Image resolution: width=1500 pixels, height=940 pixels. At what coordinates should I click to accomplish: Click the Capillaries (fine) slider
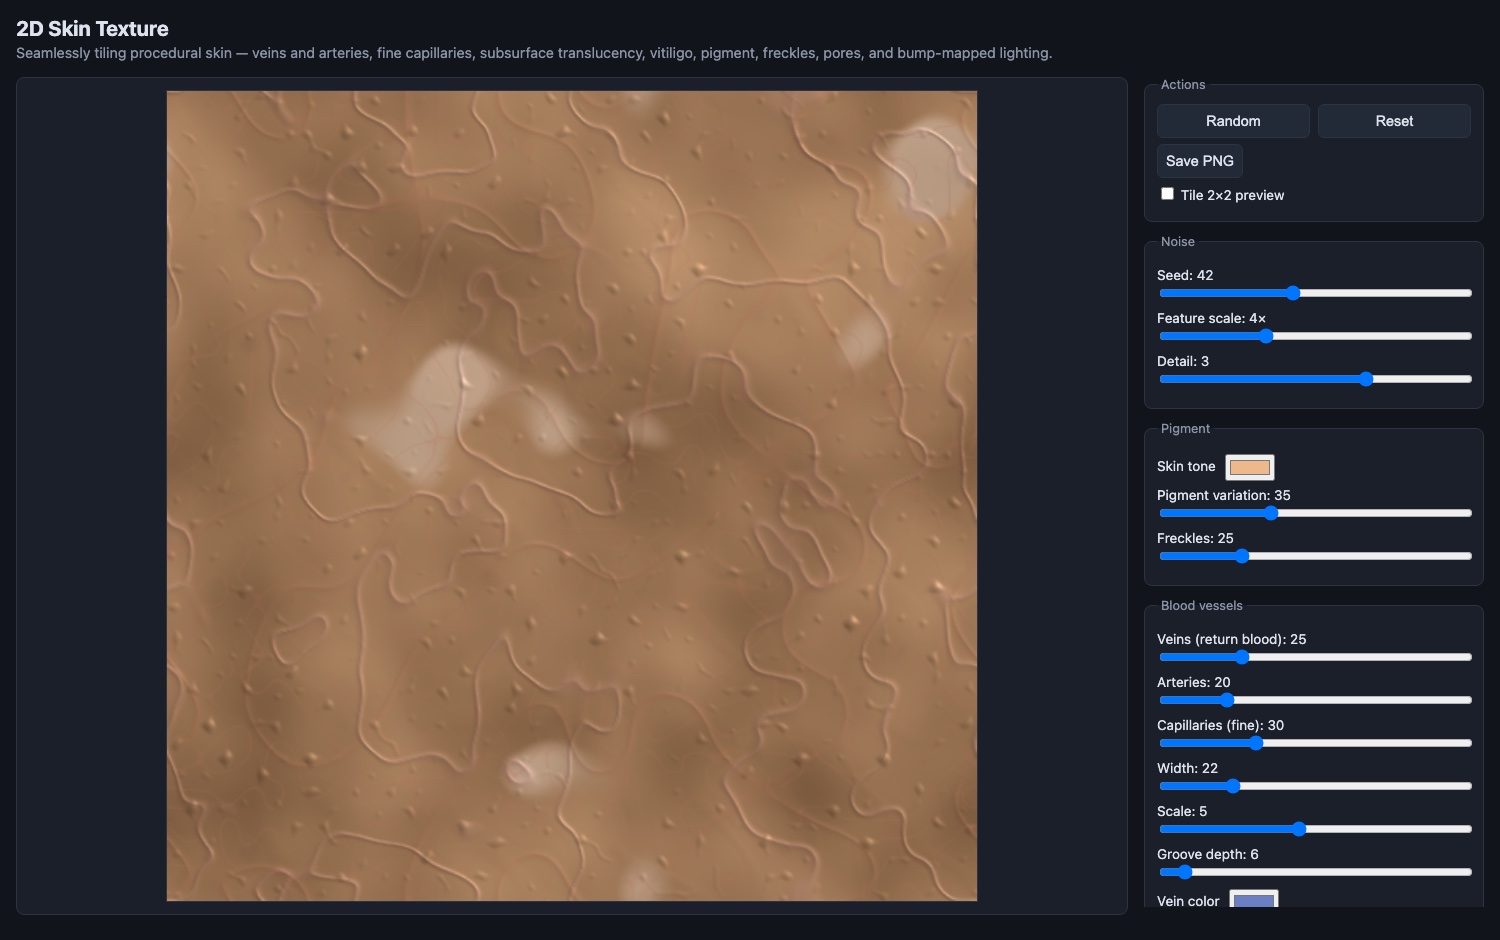pos(1315,743)
